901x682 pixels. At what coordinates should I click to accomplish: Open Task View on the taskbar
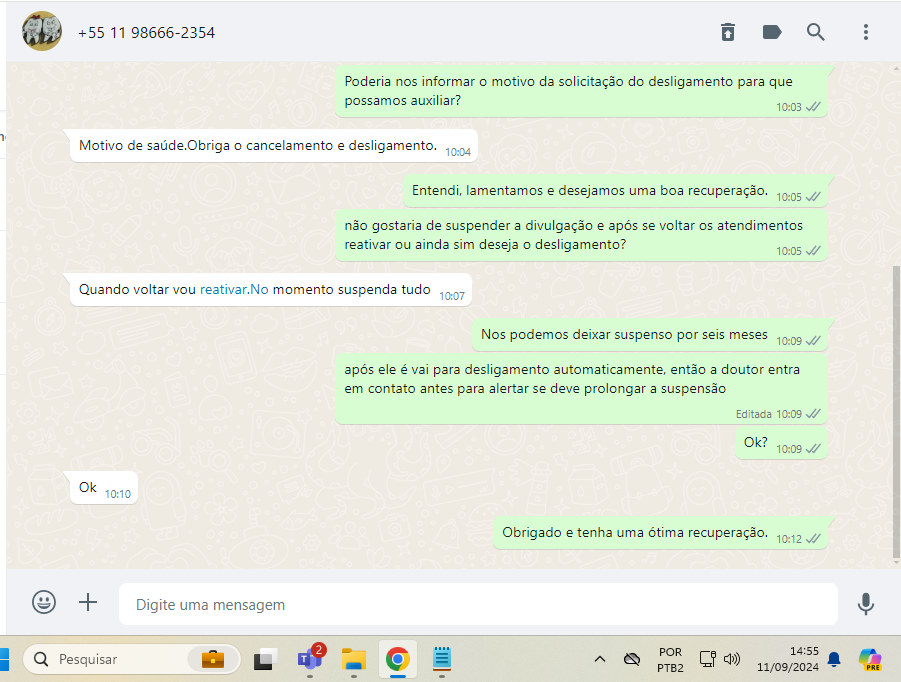point(265,659)
